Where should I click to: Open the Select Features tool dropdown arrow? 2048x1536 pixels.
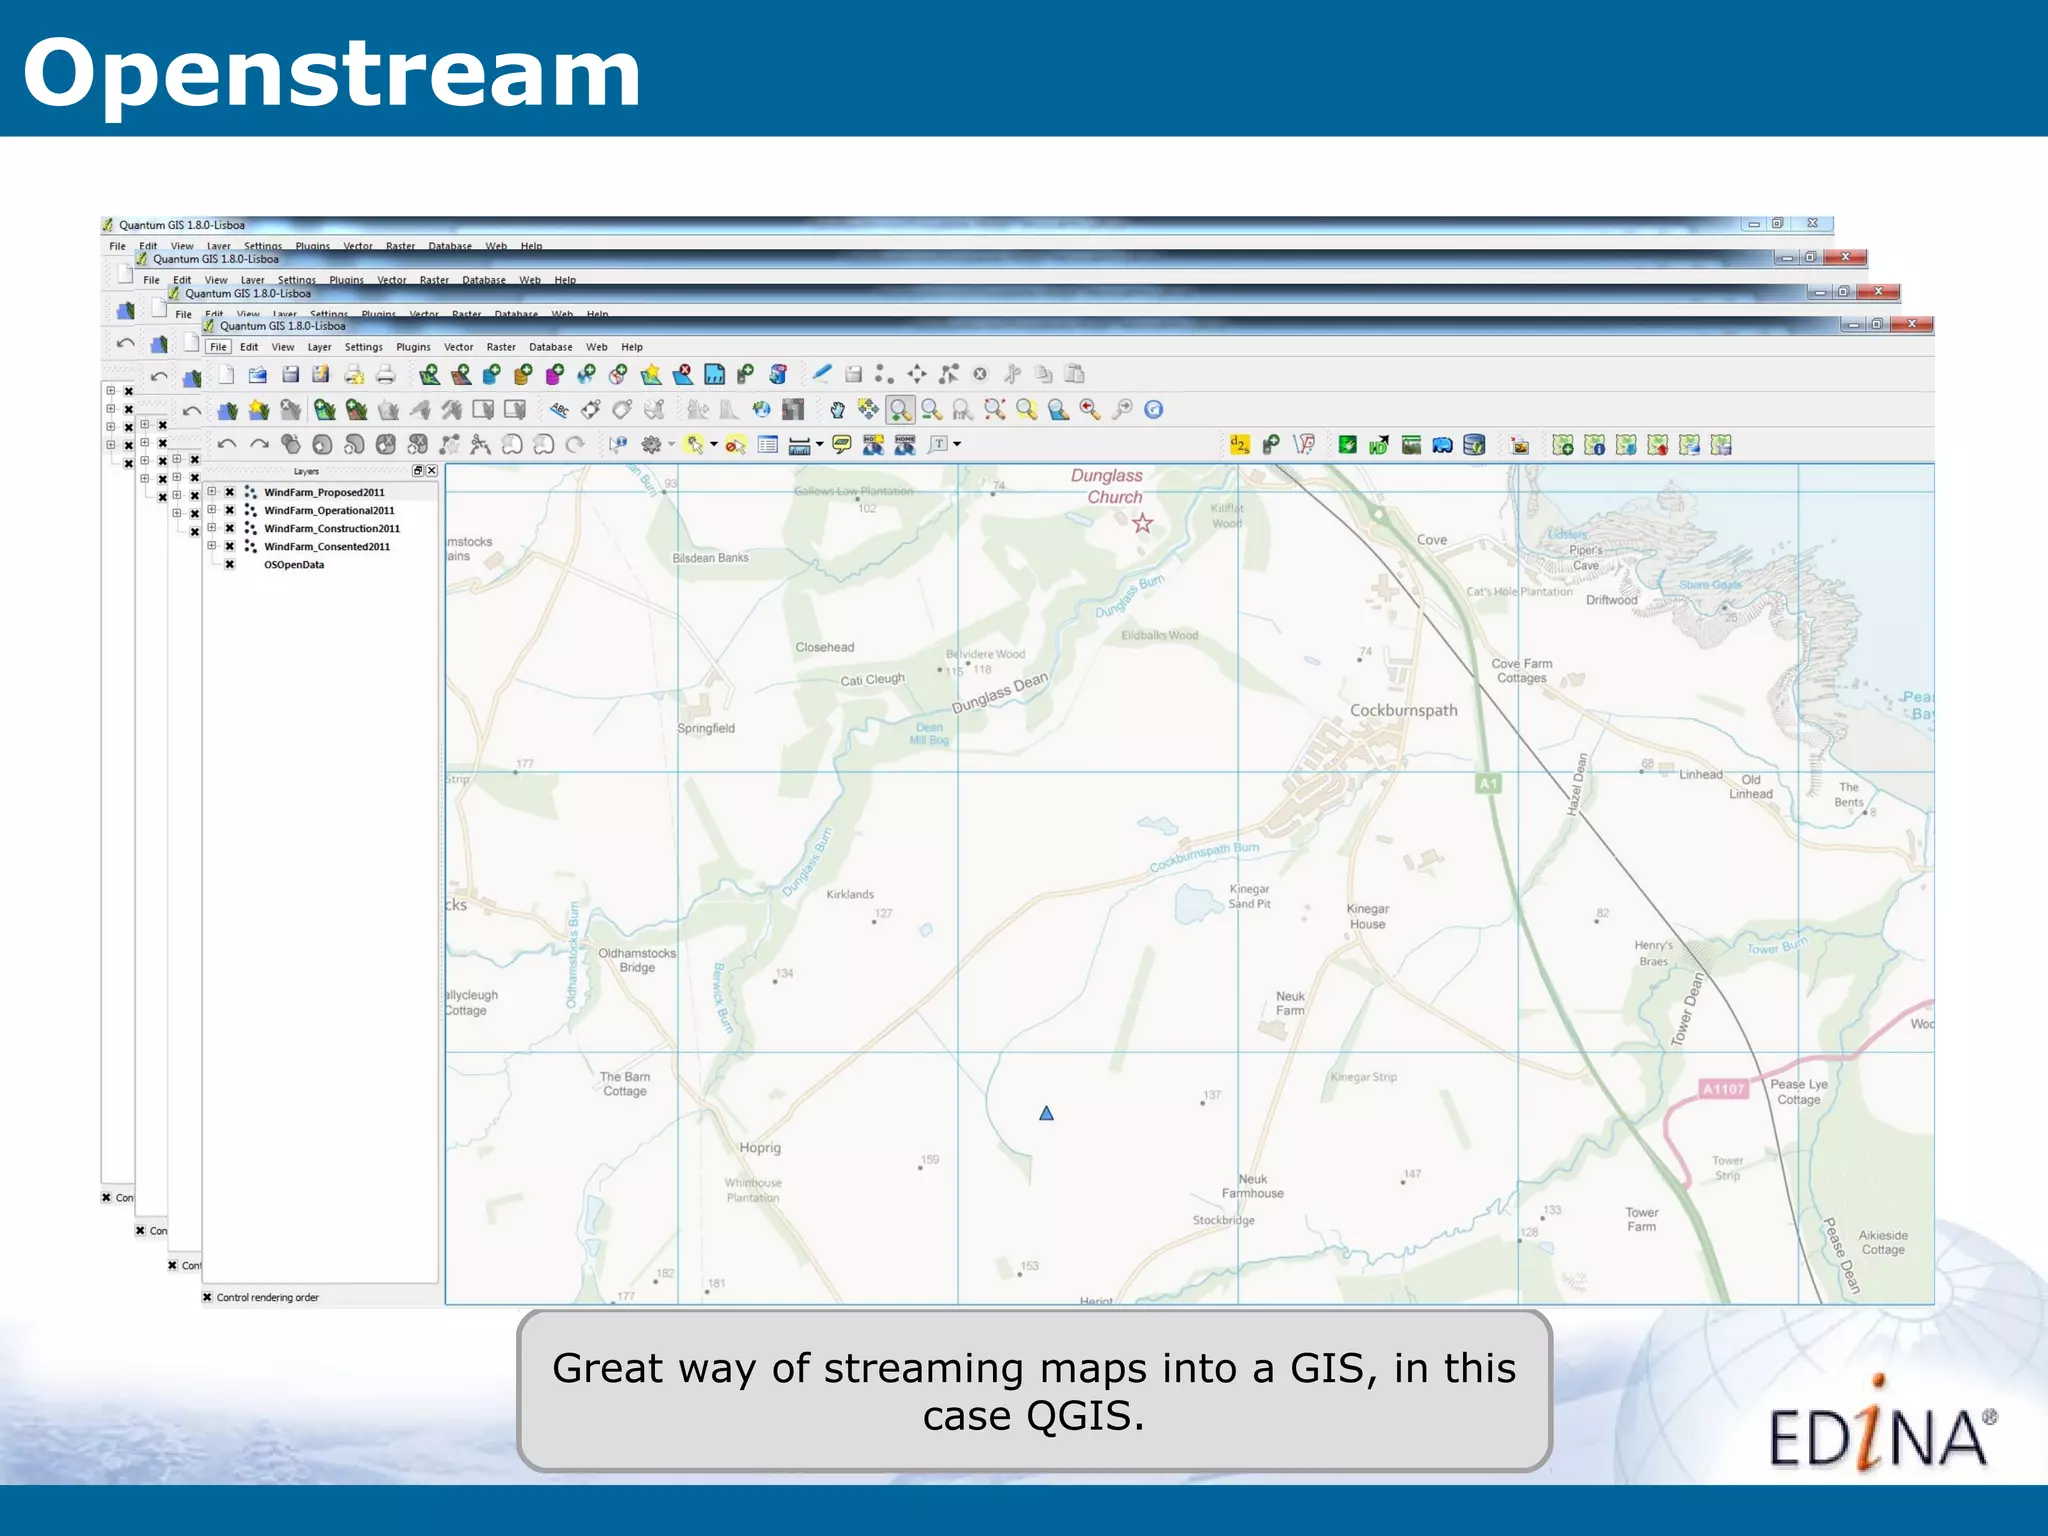pos(714,445)
